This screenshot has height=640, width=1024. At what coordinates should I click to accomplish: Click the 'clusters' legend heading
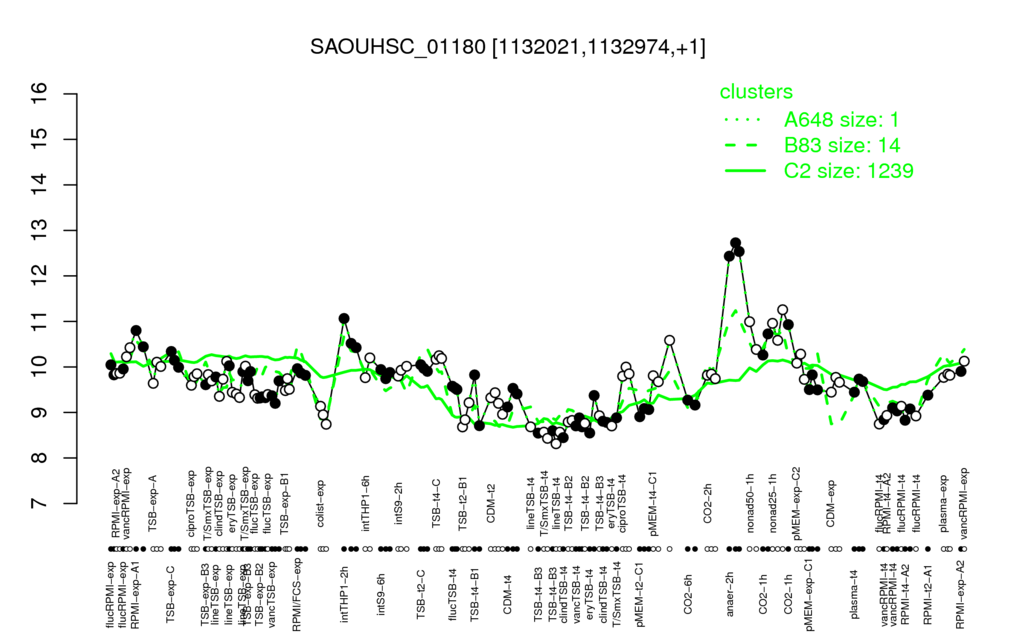click(x=756, y=92)
